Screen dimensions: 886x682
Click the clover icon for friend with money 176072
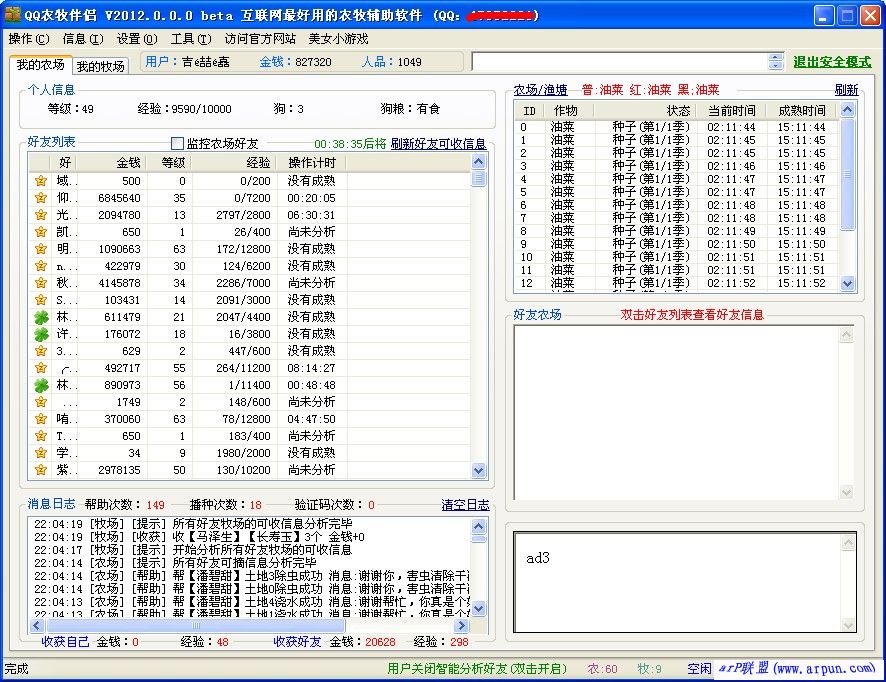point(41,334)
